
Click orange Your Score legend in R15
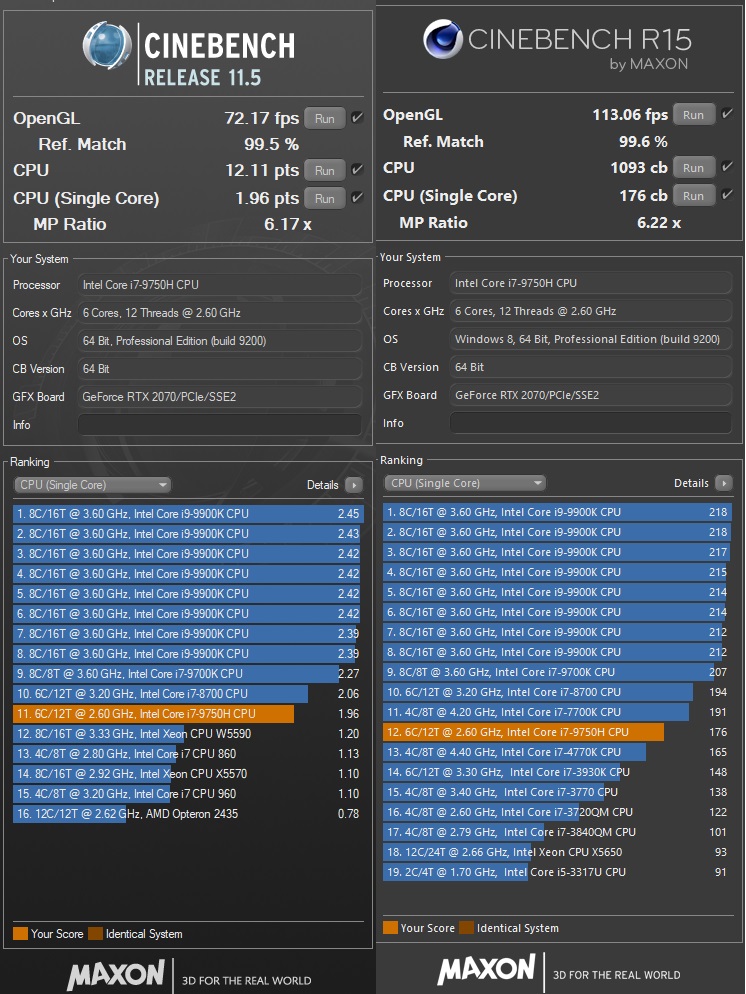[x=390, y=928]
